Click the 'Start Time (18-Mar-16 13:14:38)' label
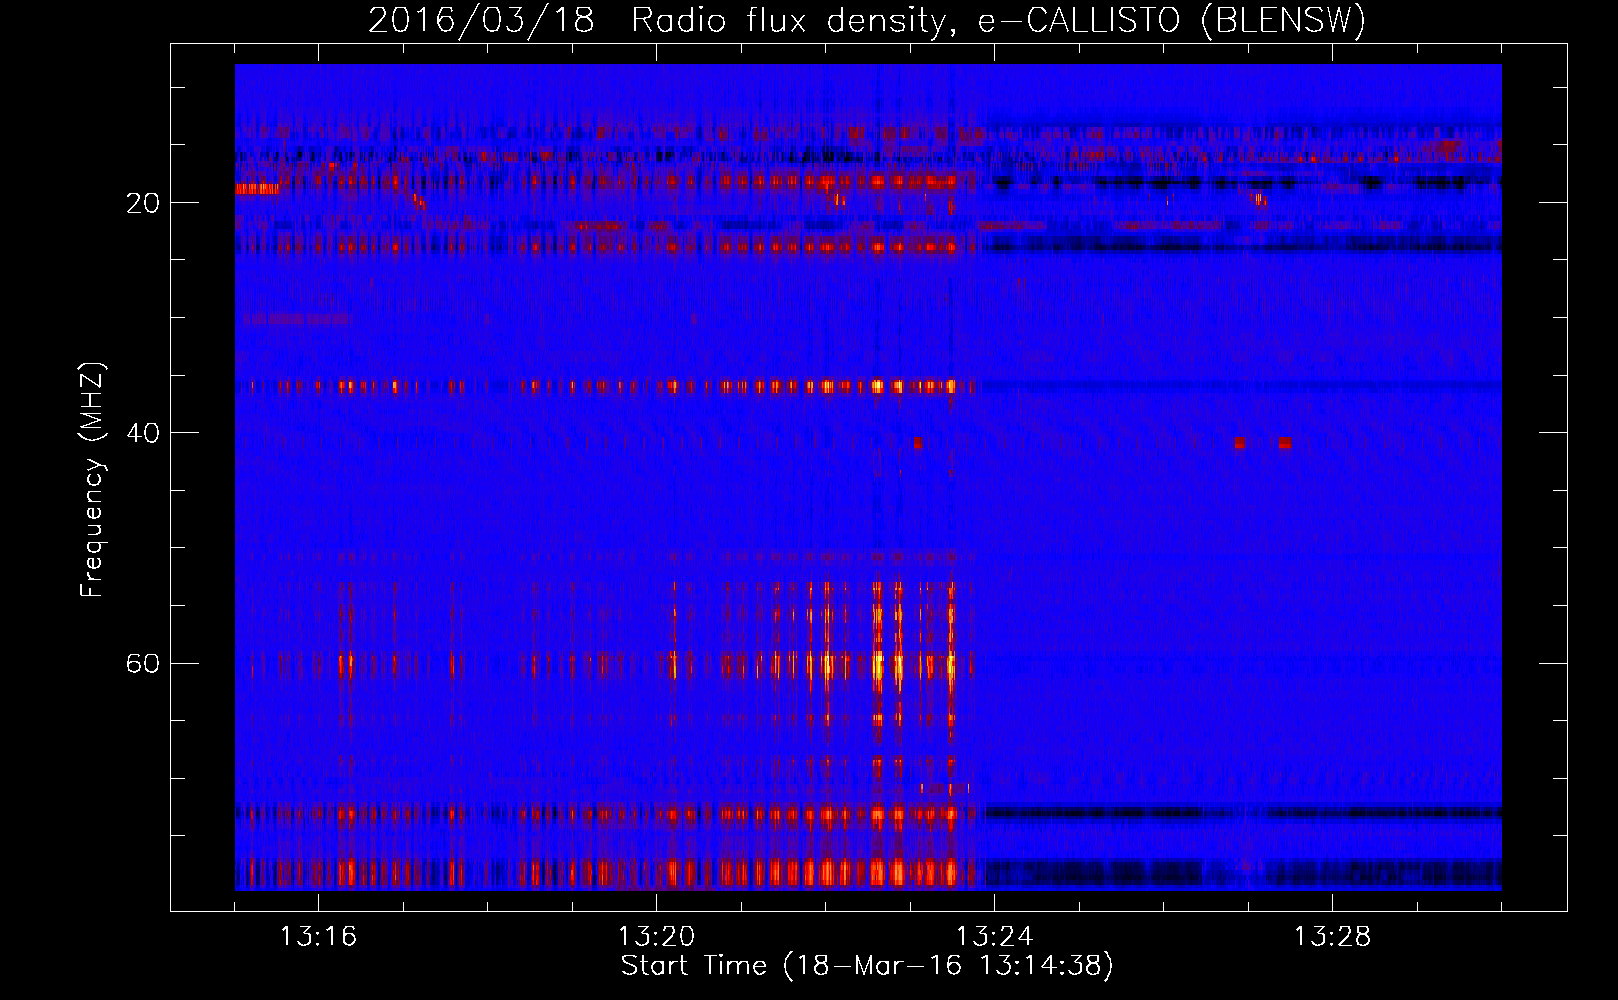 pyautogui.click(x=867, y=966)
